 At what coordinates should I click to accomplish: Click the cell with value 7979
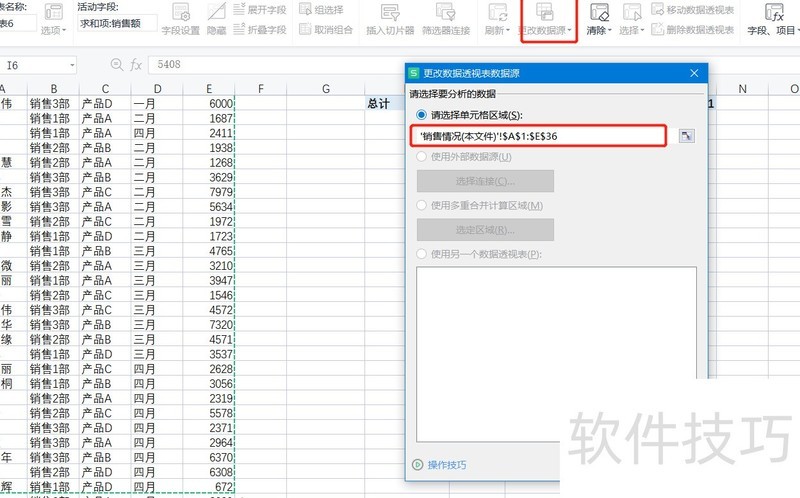(209, 192)
